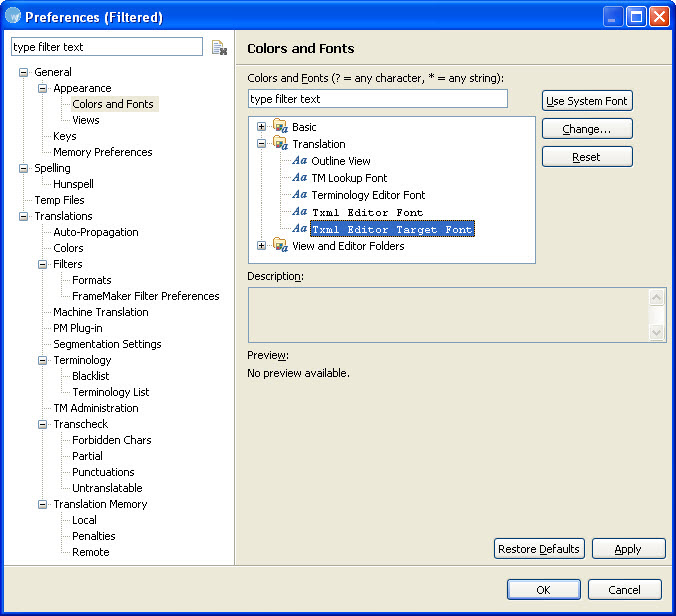Collapse the Translation fonts category
Image resolution: width=676 pixels, height=616 pixels.
(x=262, y=144)
